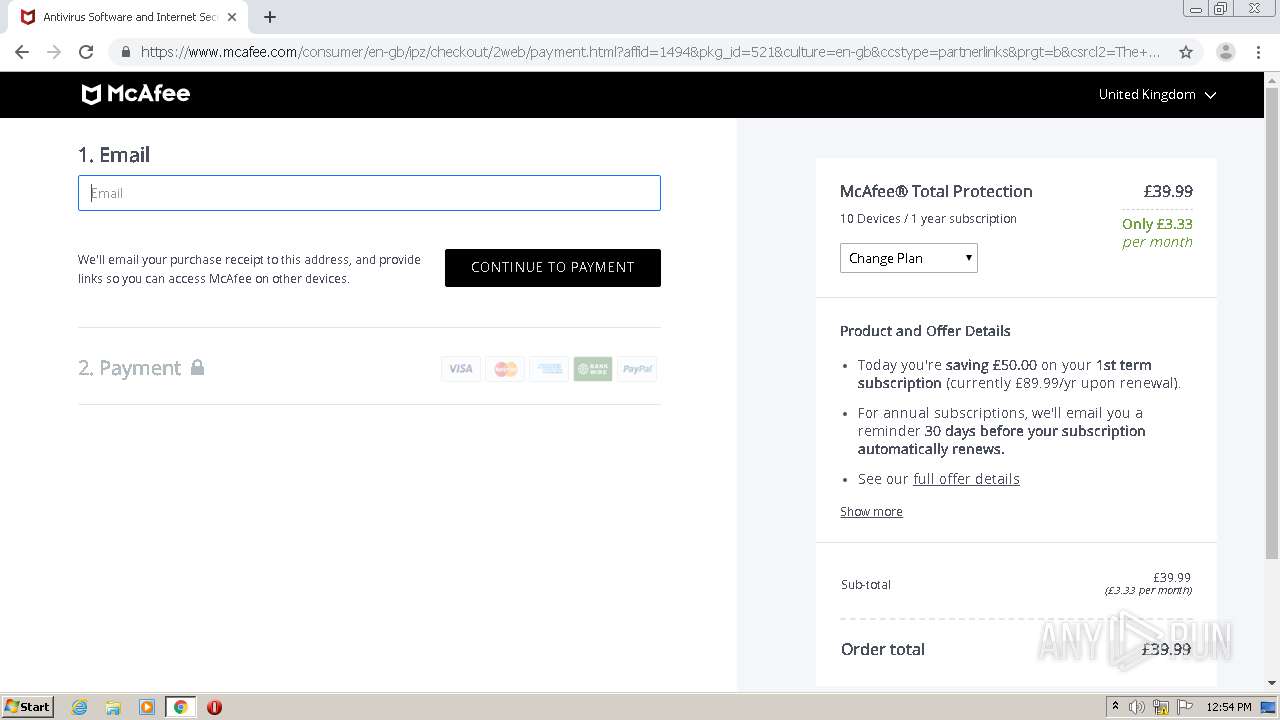The height and width of the screenshot is (720, 1280).
Task: Click the 2. Payment section heading
Action: click(130, 368)
